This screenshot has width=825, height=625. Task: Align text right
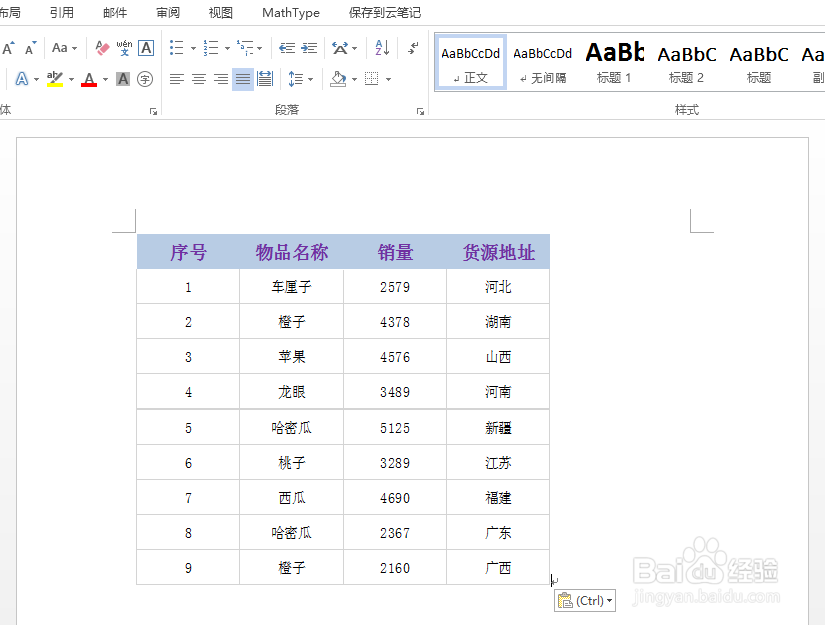[221, 79]
